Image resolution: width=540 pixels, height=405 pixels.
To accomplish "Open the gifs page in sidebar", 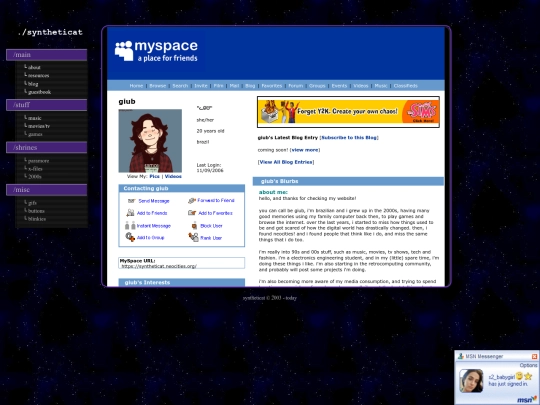I will pyautogui.click(x=32, y=203).
